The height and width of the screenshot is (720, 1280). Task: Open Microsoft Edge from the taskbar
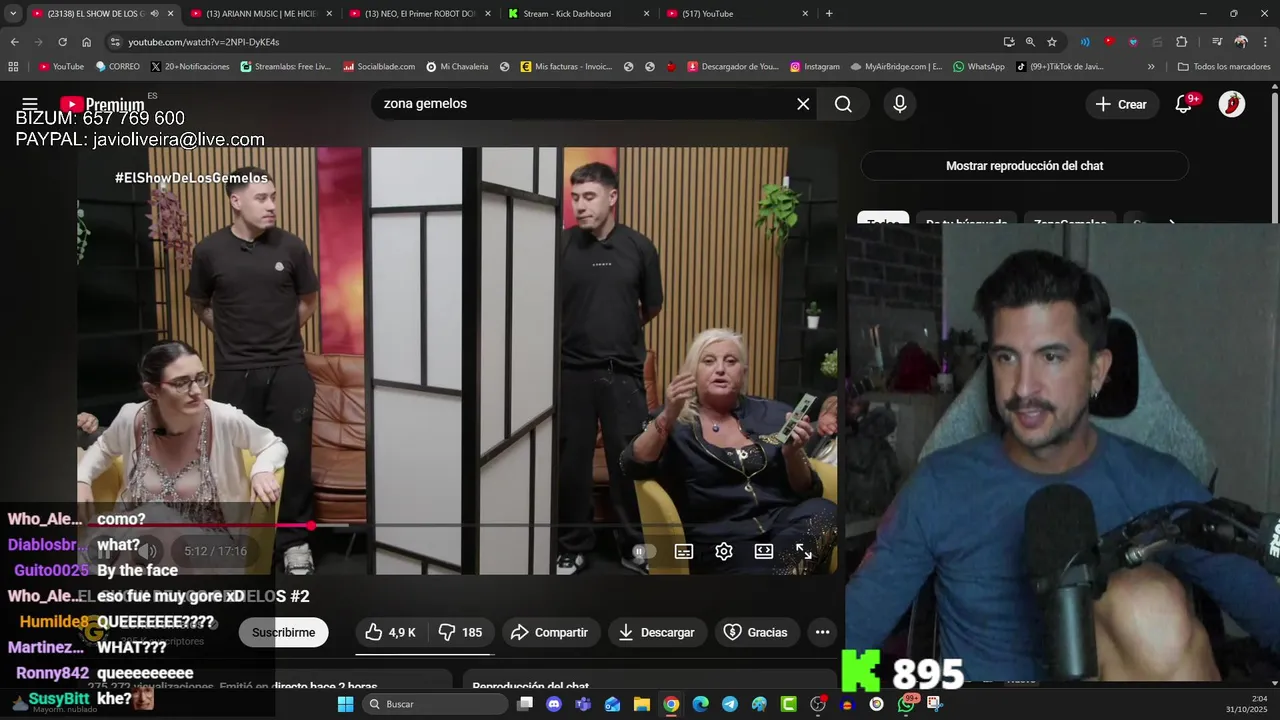pyautogui.click(x=700, y=704)
